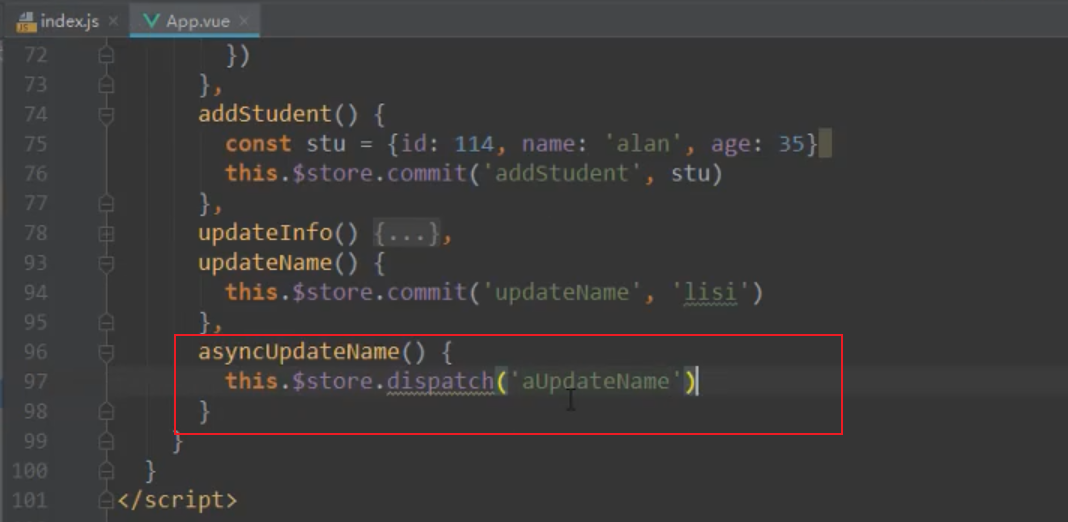Close the App.vue tab
Image resolution: width=1068 pixels, height=522 pixels.
[245, 22]
